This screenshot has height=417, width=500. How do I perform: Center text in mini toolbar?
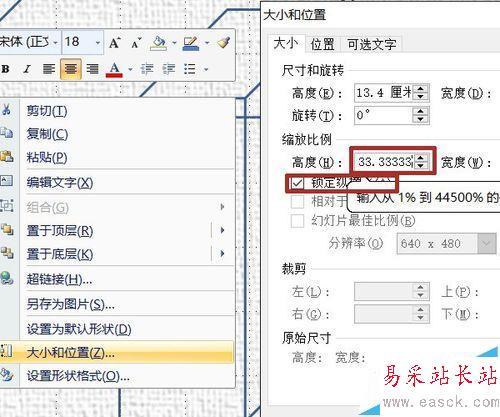coord(71,69)
